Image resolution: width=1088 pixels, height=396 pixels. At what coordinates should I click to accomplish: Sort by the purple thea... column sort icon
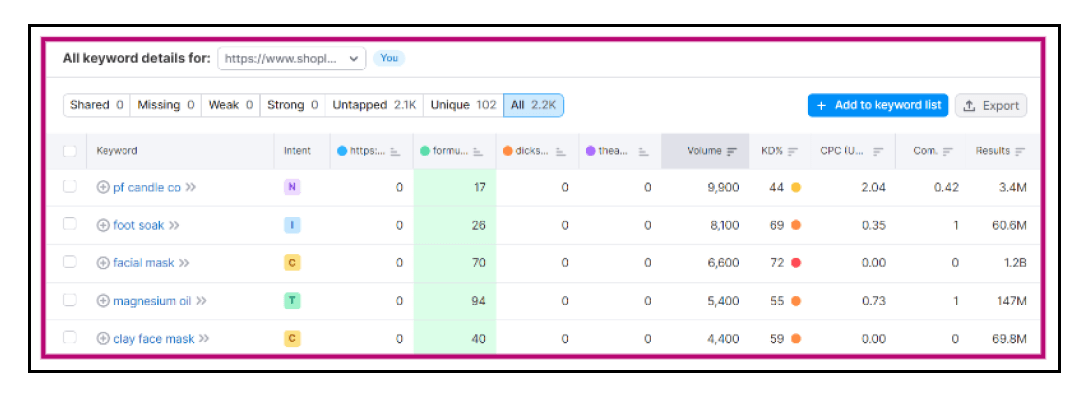(x=644, y=151)
